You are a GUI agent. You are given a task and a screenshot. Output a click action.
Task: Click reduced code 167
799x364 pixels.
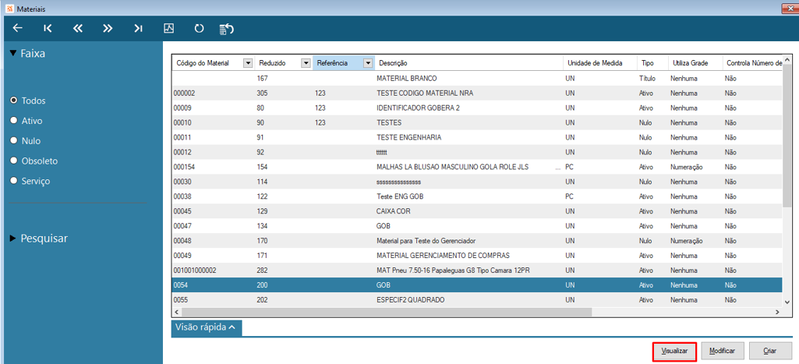(263, 79)
